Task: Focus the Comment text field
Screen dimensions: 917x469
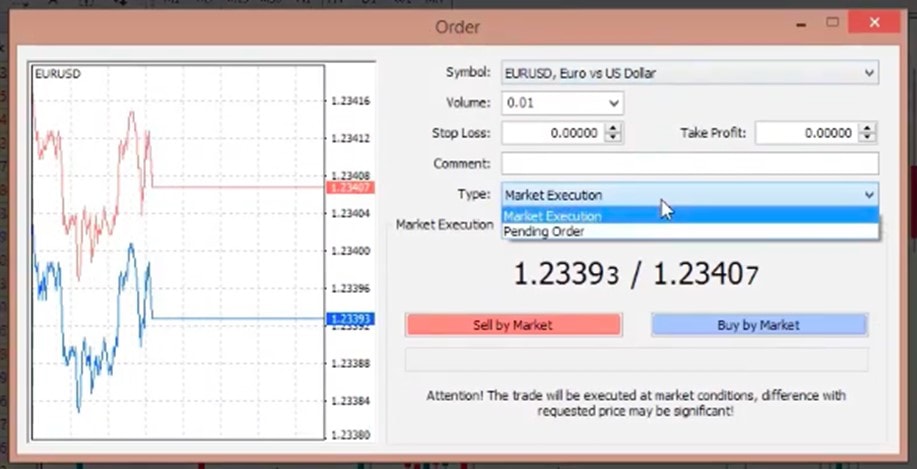Action: pos(689,164)
